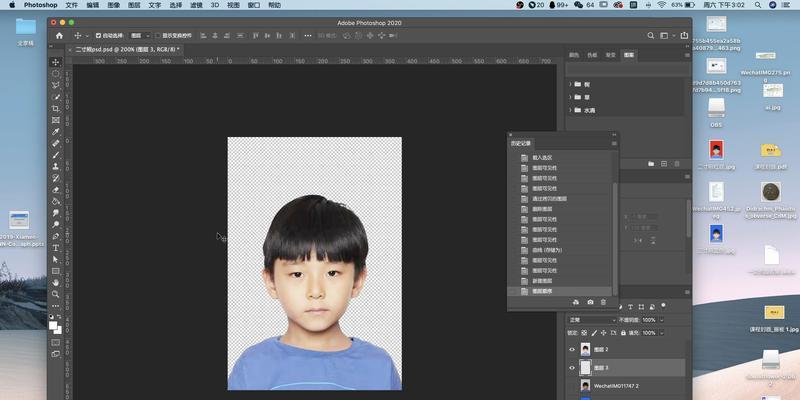Image resolution: width=800 pixels, height=400 pixels.
Task: Open the opacity 100% dropdown arrow
Action: tap(662, 320)
